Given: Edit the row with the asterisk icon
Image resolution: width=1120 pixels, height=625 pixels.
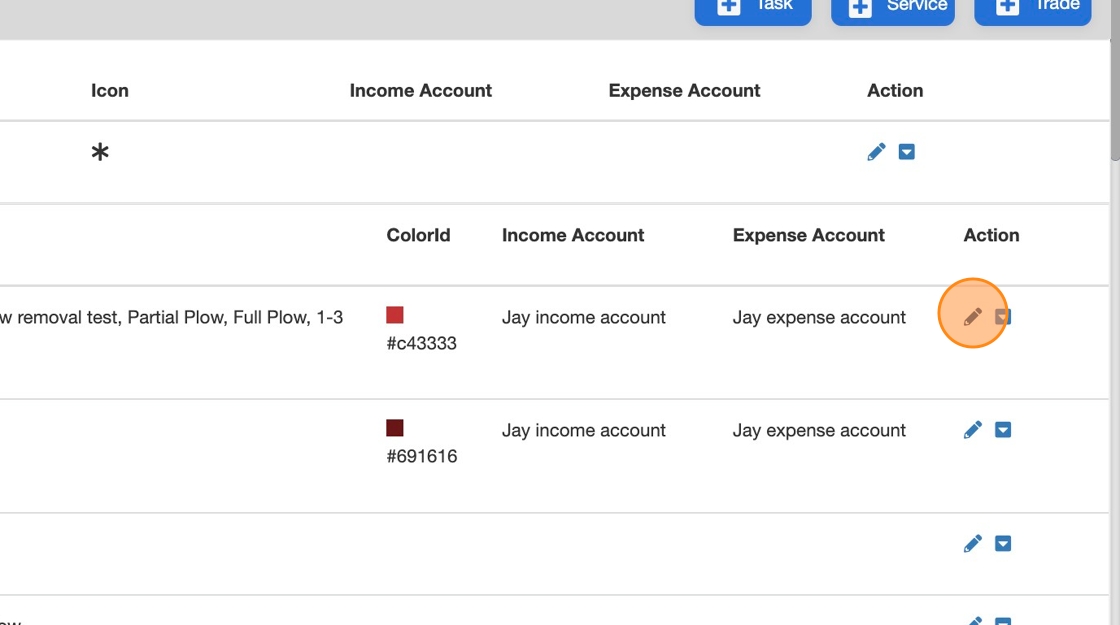Looking at the screenshot, I should tap(876, 152).
